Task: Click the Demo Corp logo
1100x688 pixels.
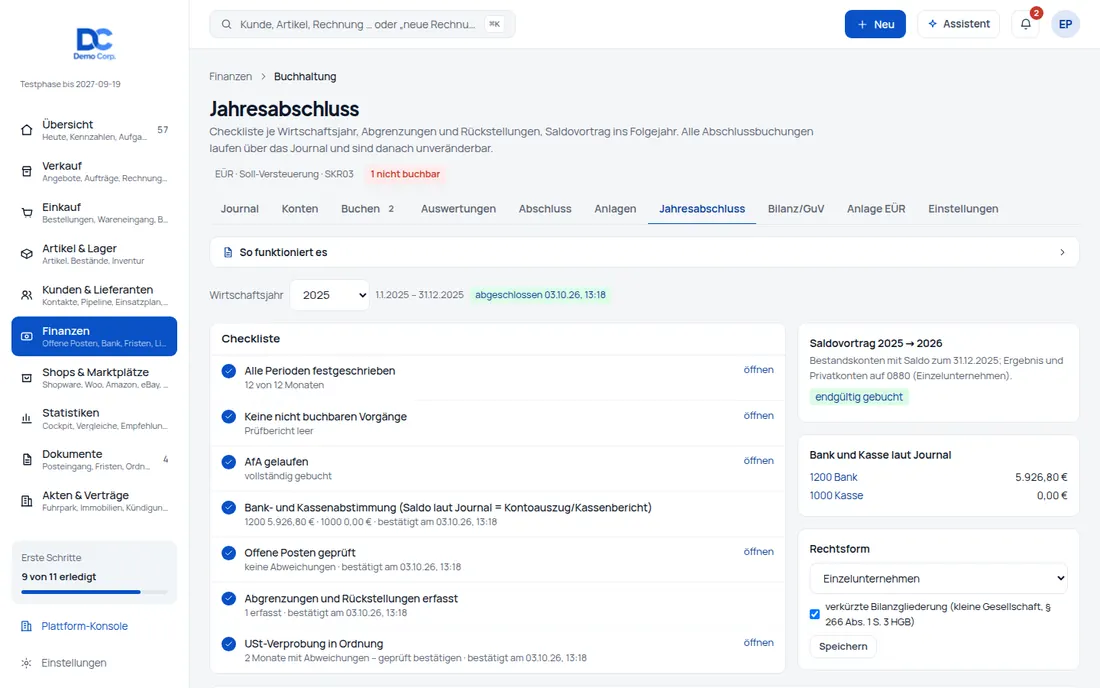Action: point(94,43)
